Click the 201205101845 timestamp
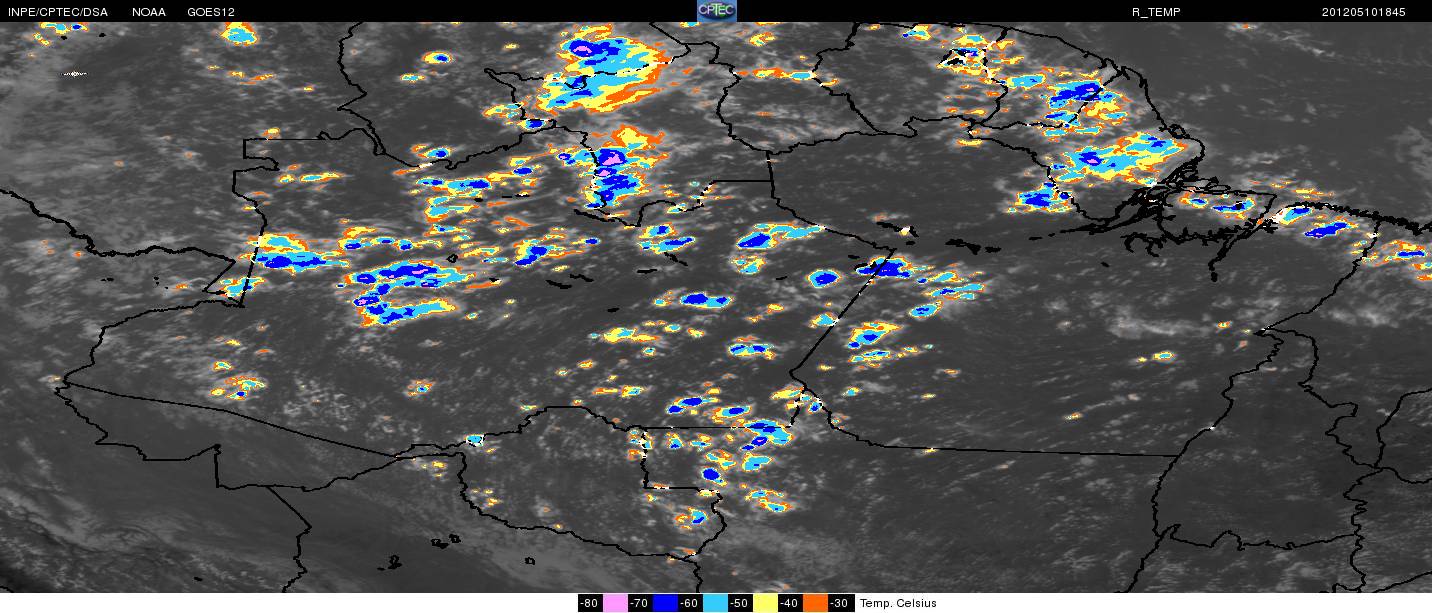Image resolution: width=1432 pixels, height=613 pixels. (1364, 12)
